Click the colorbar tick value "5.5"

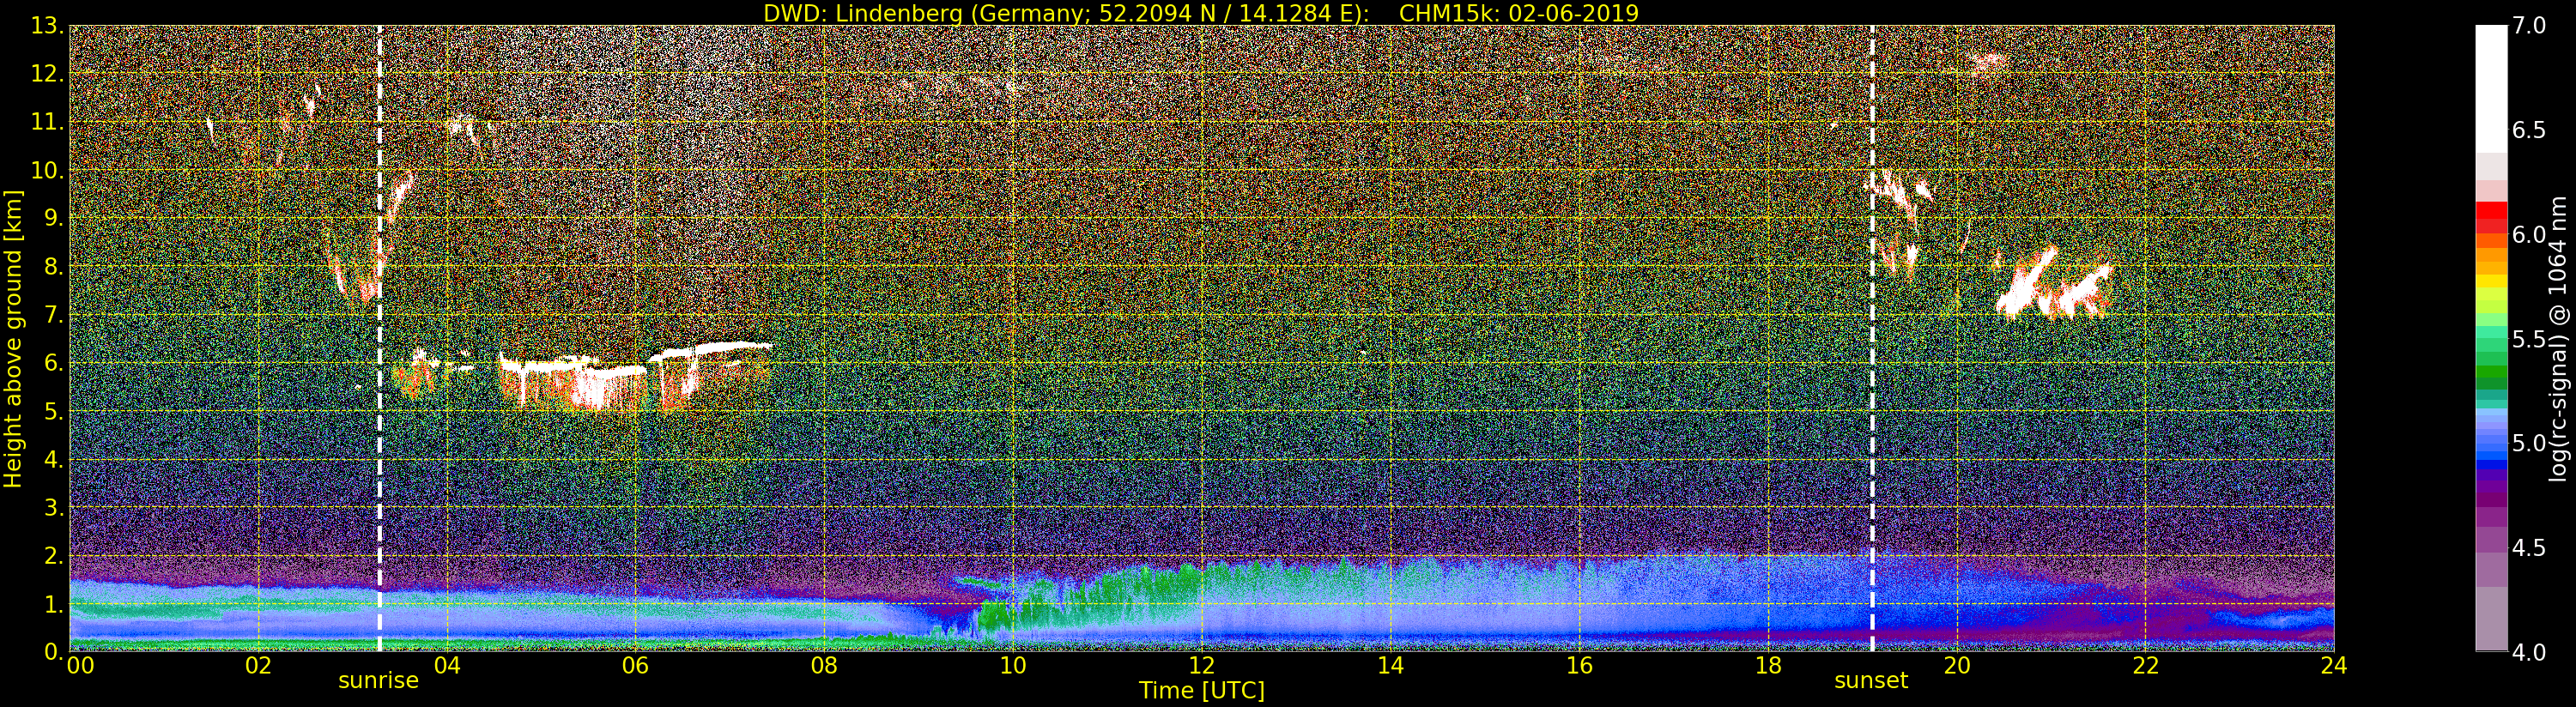(x=2528, y=339)
